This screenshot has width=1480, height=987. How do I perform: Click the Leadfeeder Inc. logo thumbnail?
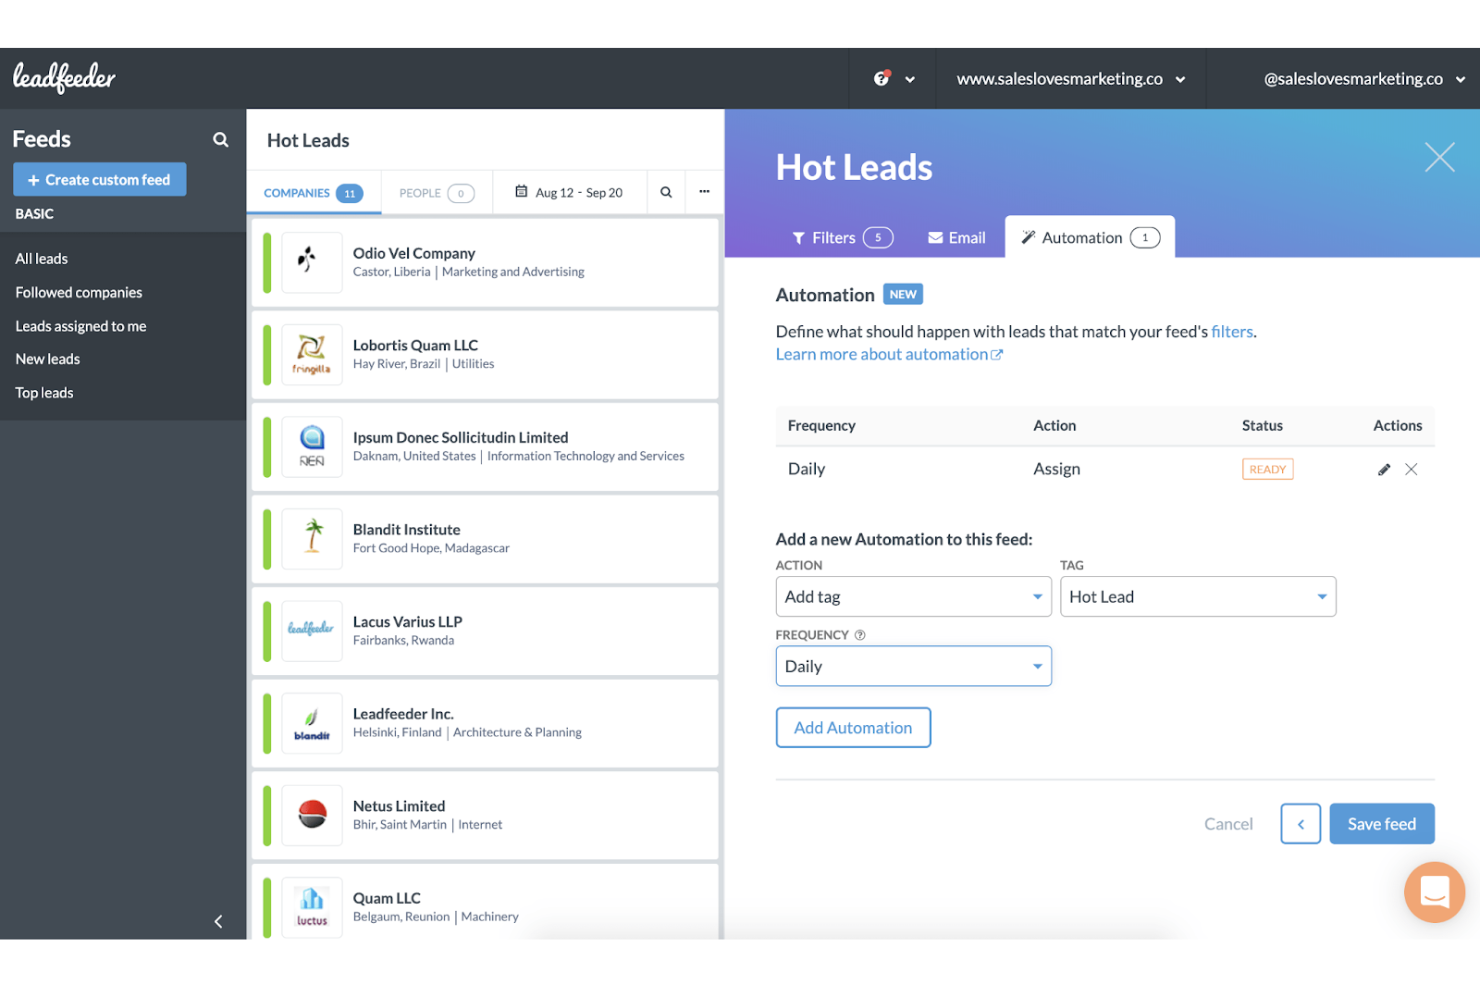[312, 722]
